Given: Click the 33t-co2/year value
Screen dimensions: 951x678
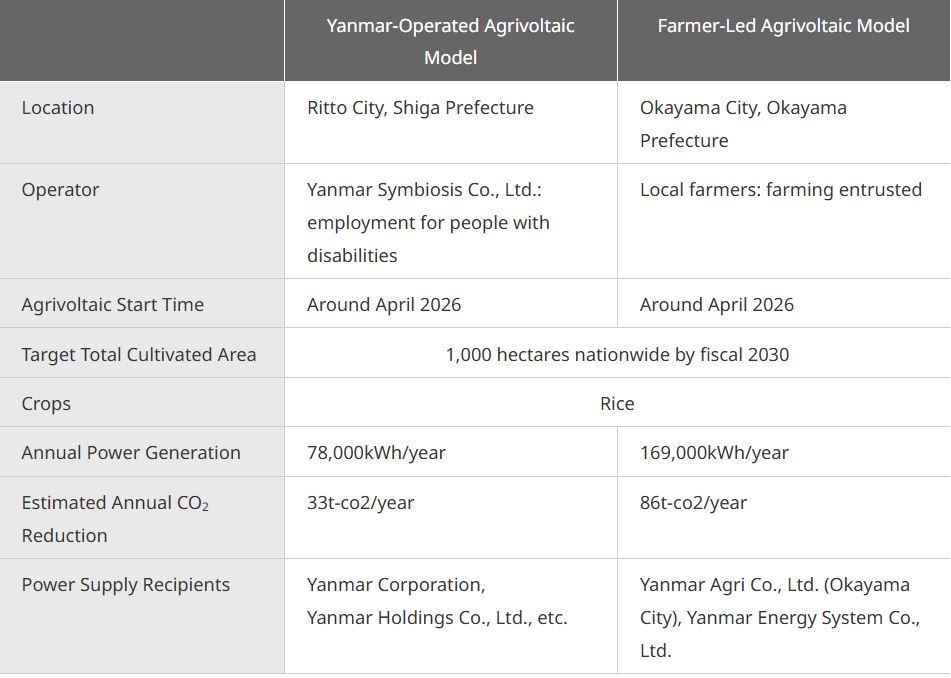Looking at the screenshot, I should coord(360,503).
